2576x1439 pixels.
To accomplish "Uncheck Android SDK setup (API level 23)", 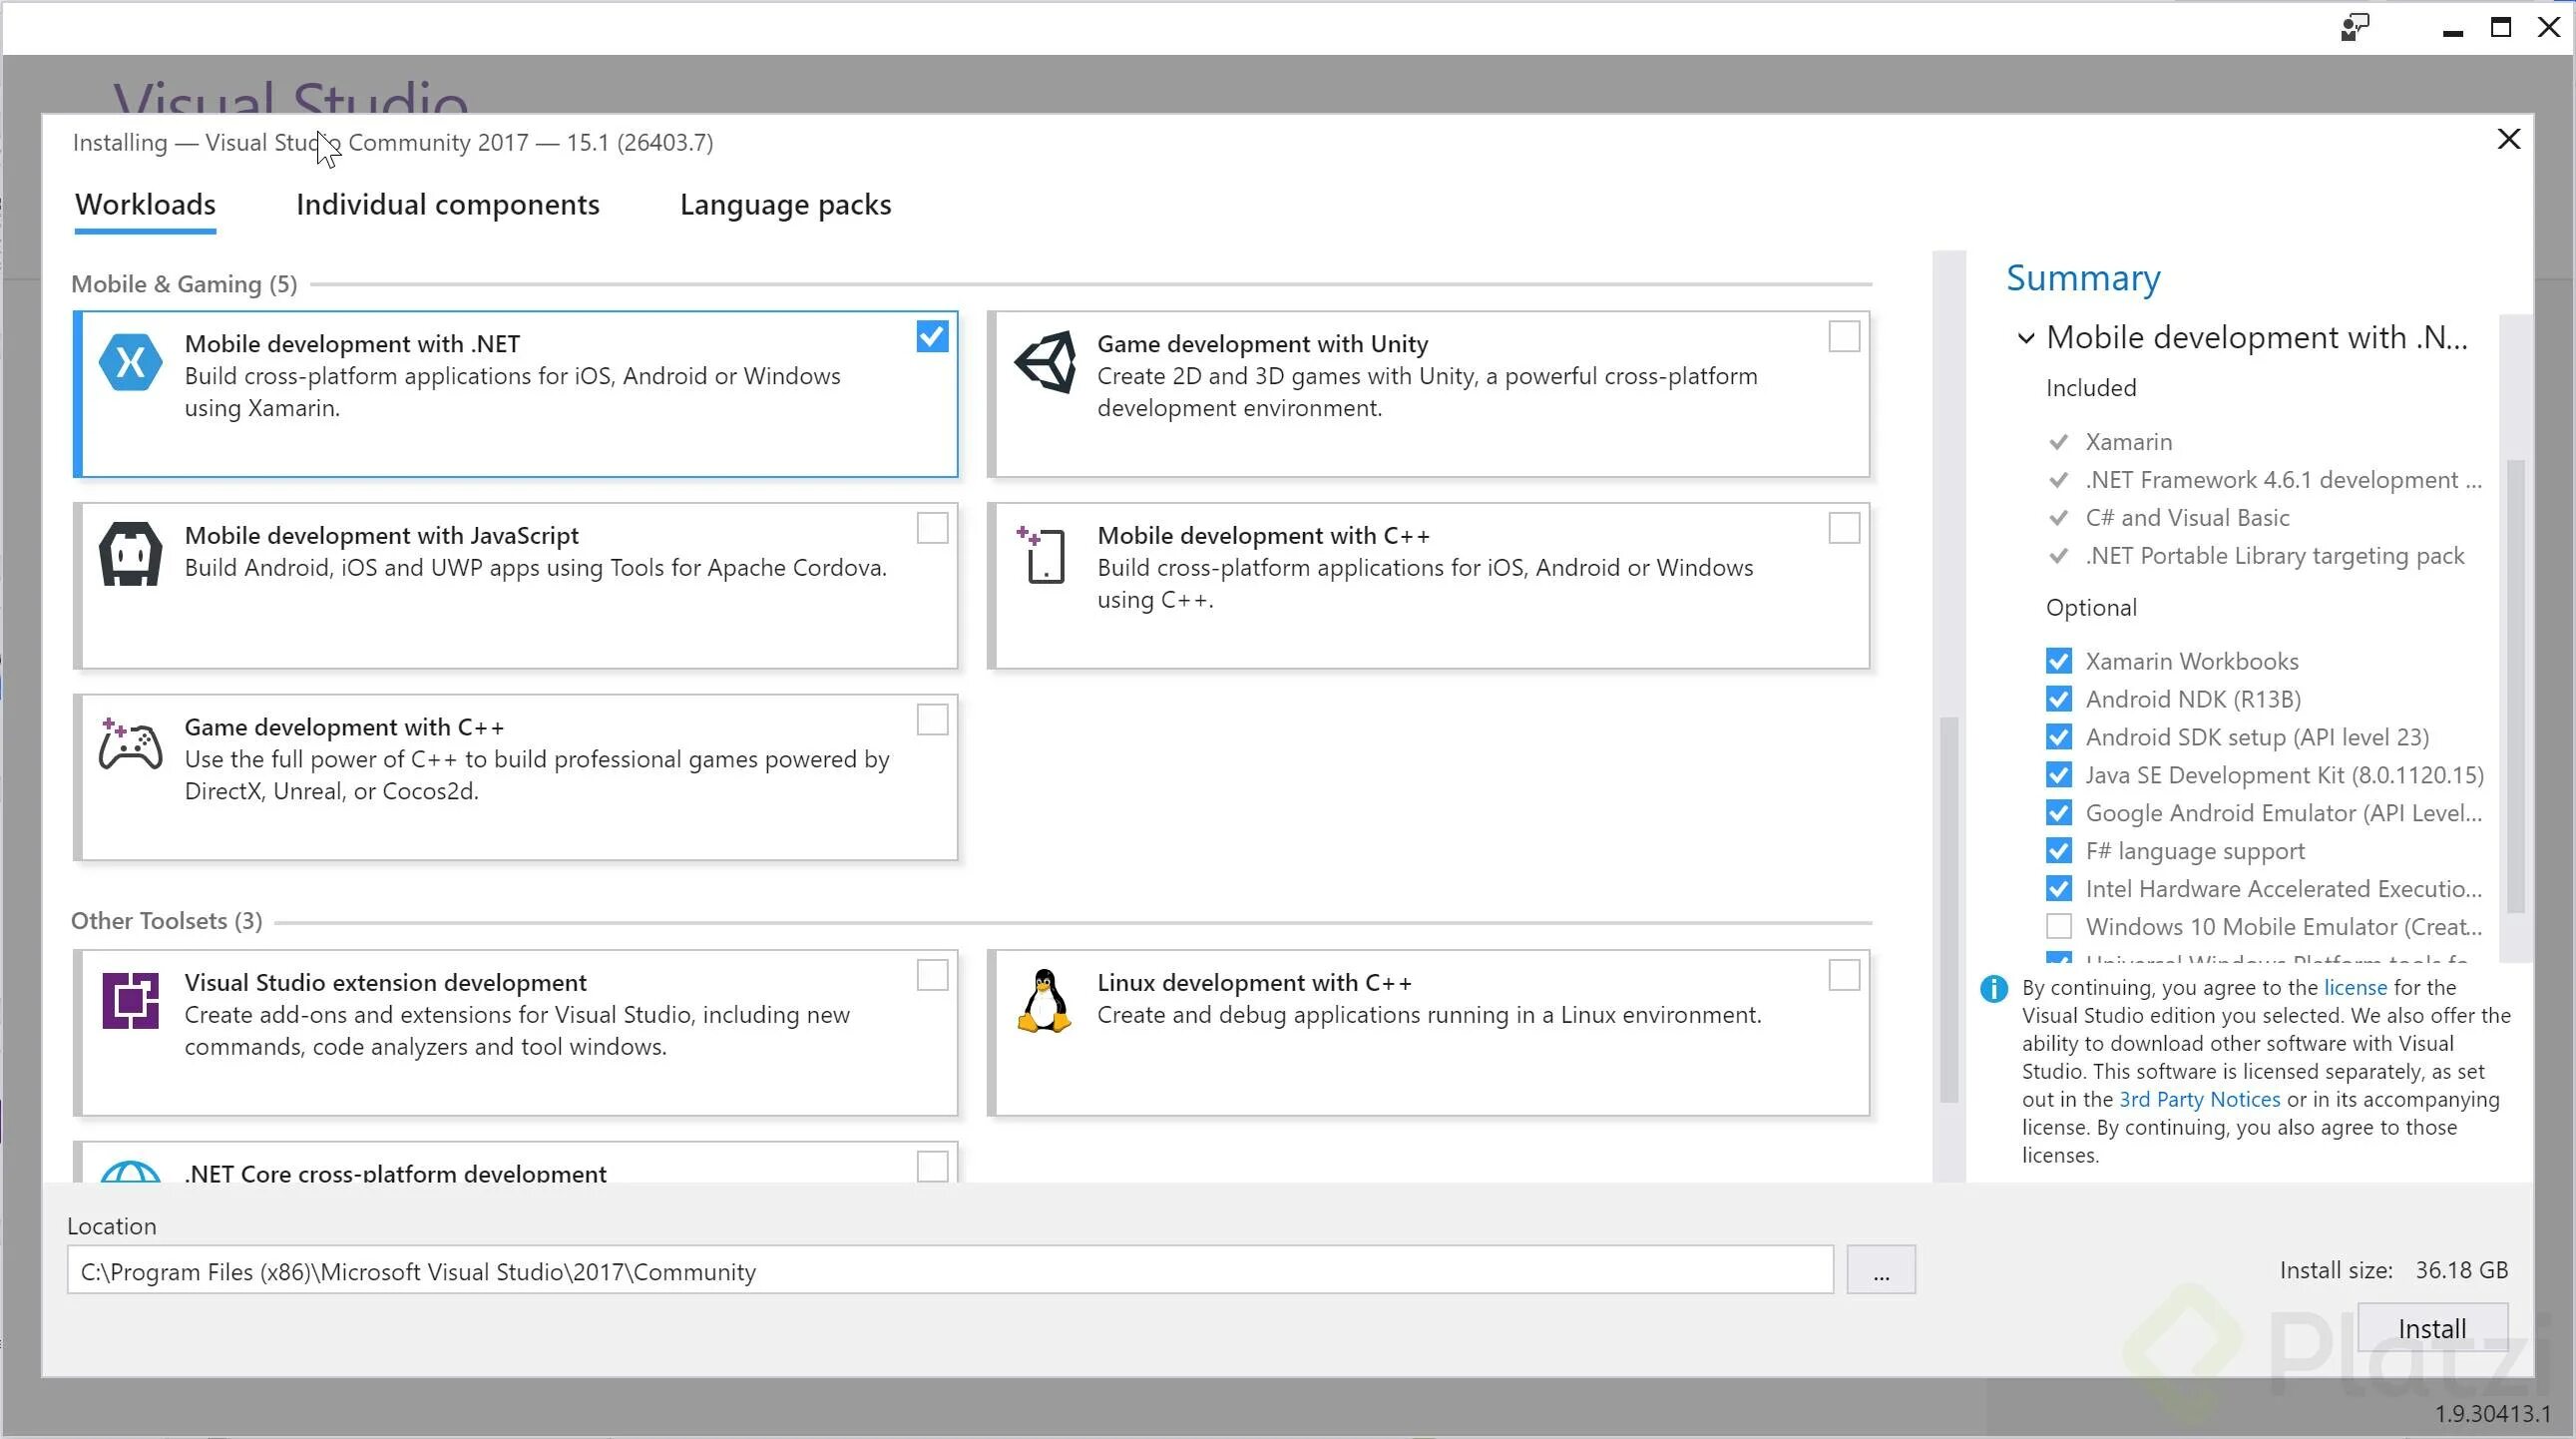I will tap(2058, 737).
